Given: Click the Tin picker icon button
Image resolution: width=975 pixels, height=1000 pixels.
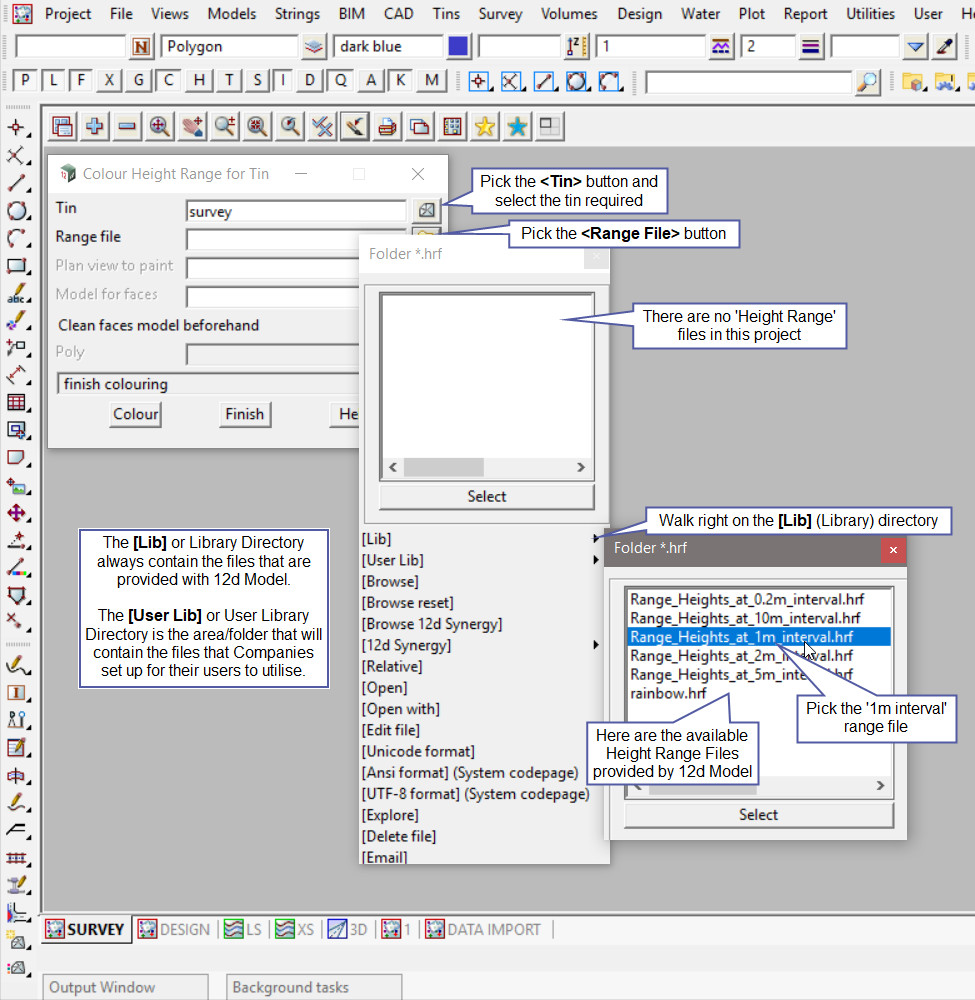Looking at the screenshot, I should coord(426,210).
